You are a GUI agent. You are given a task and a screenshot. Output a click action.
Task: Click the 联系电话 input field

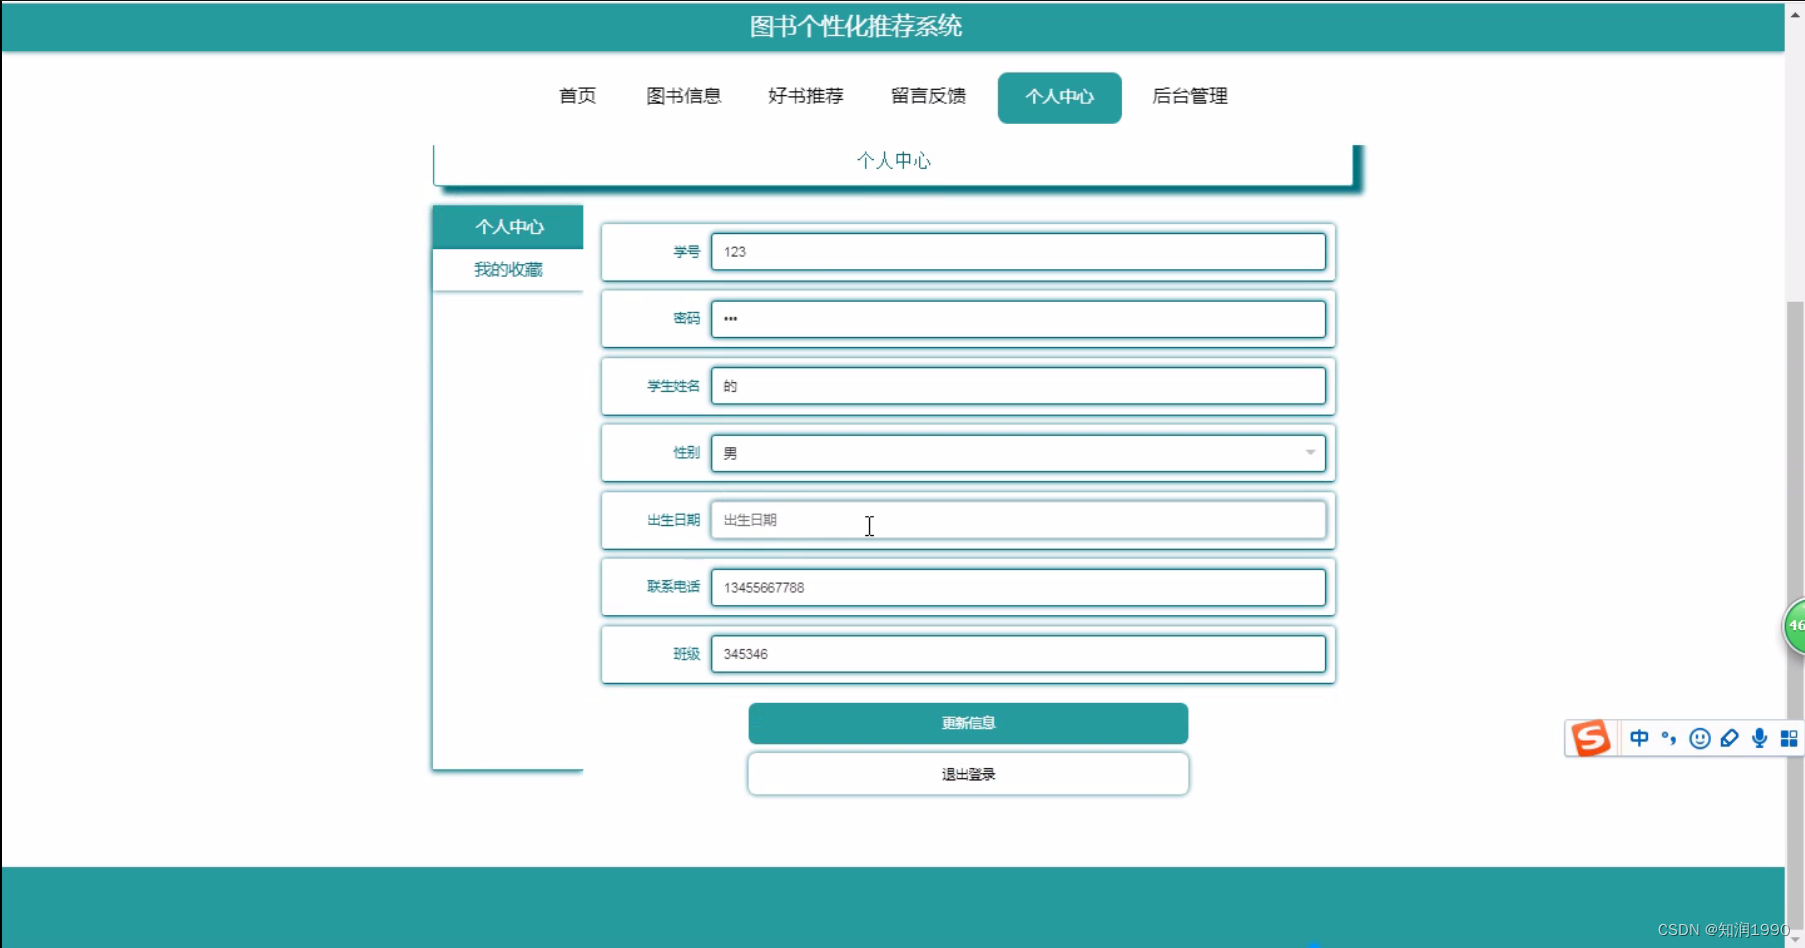tap(1018, 587)
